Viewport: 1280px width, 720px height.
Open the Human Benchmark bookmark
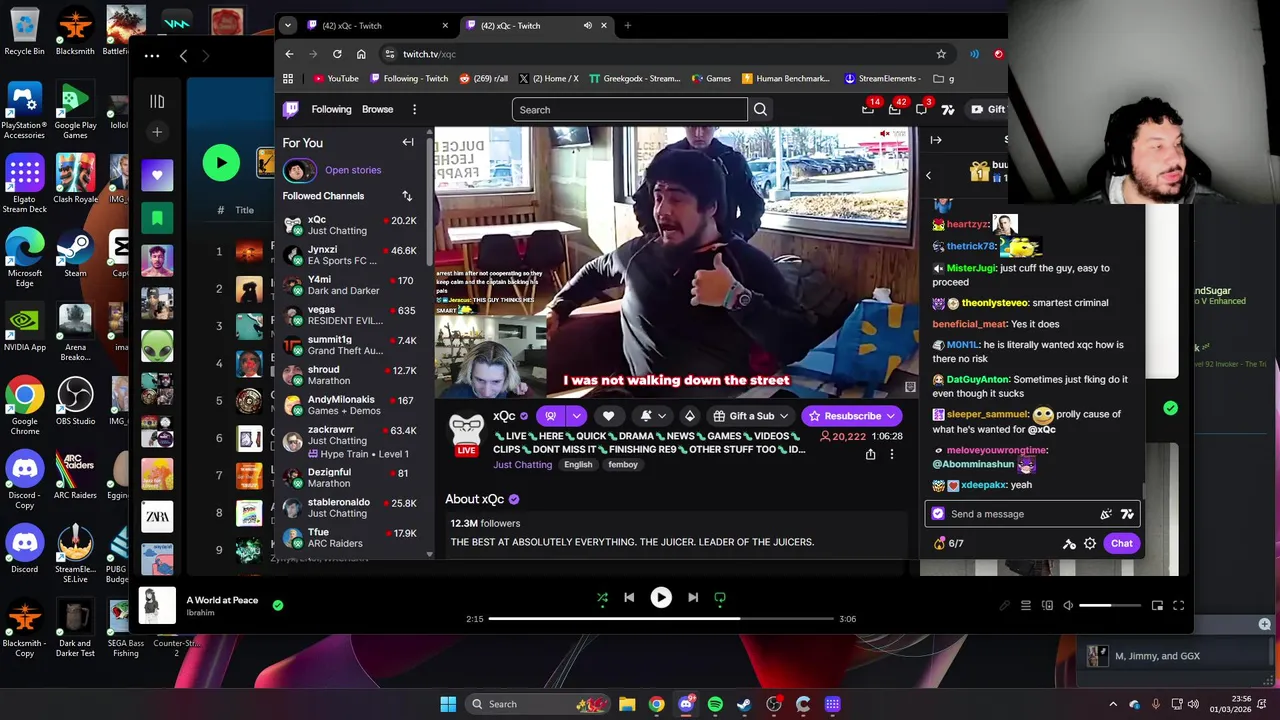(x=786, y=78)
